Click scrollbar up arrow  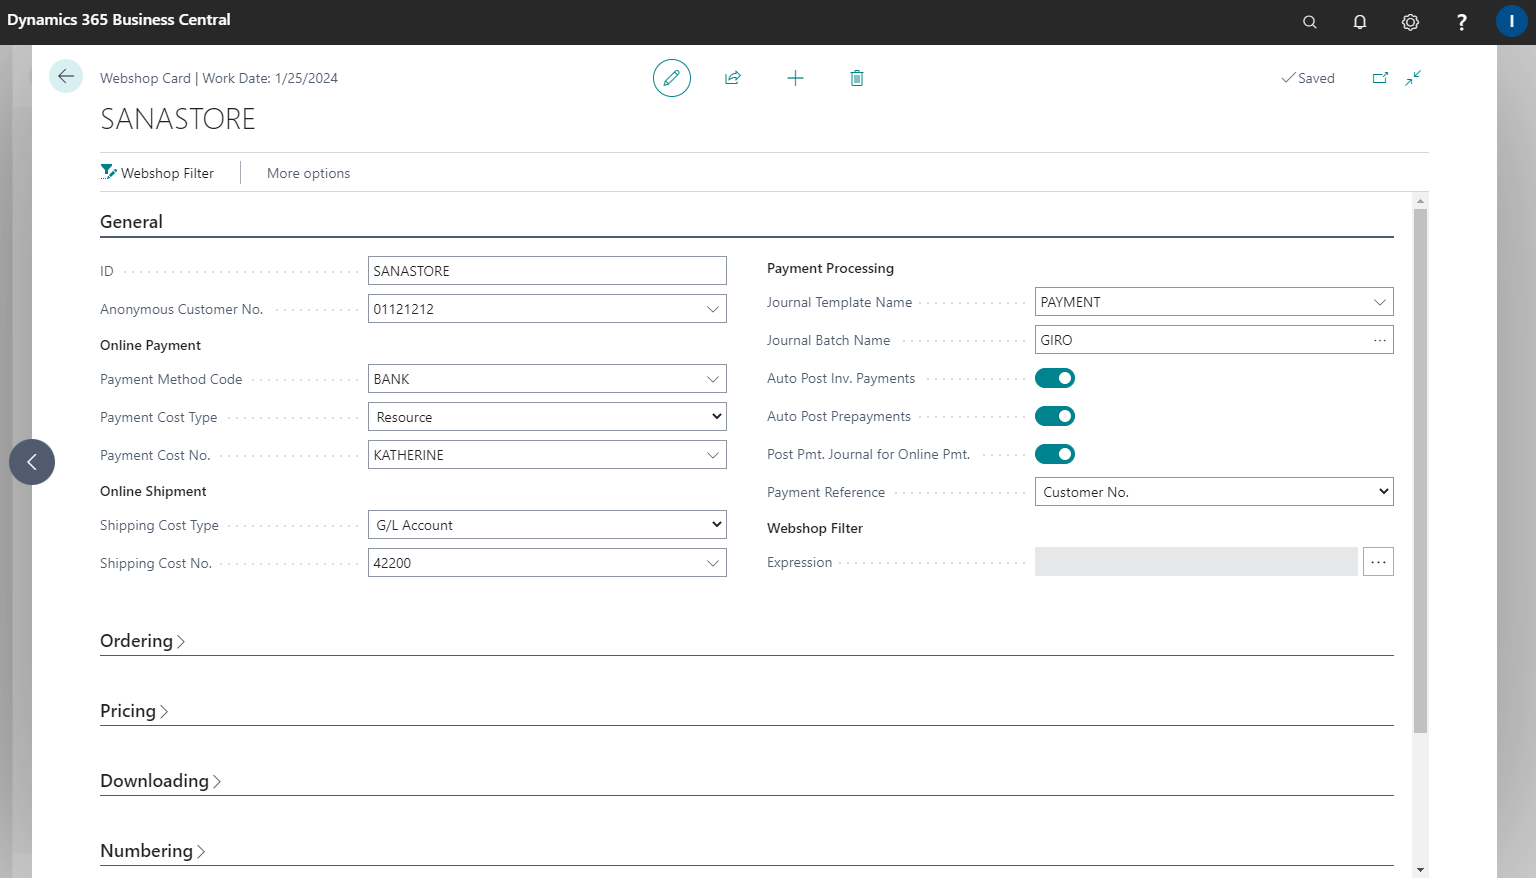[1421, 201]
